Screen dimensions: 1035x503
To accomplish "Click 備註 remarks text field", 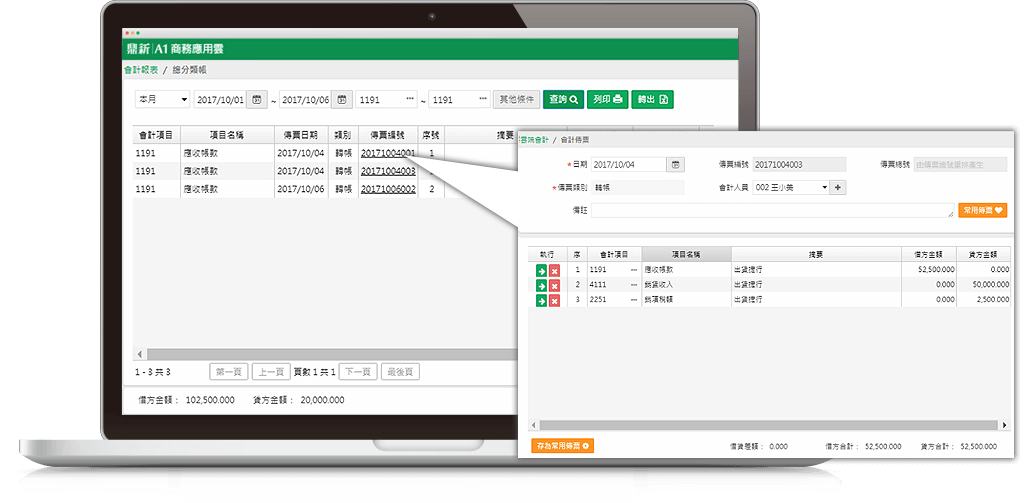I will [x=772, y=211].
